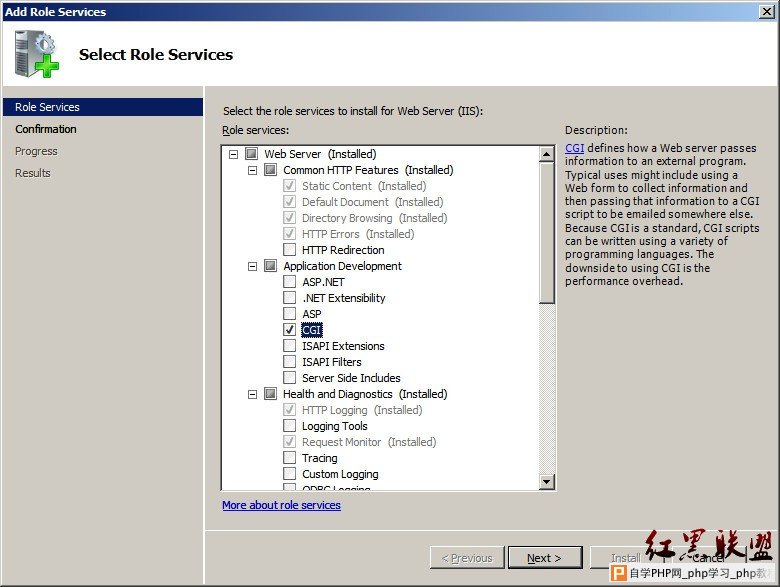Select Request Monitor (Installed) row
The image size is (780, 587).
point(369,442)
